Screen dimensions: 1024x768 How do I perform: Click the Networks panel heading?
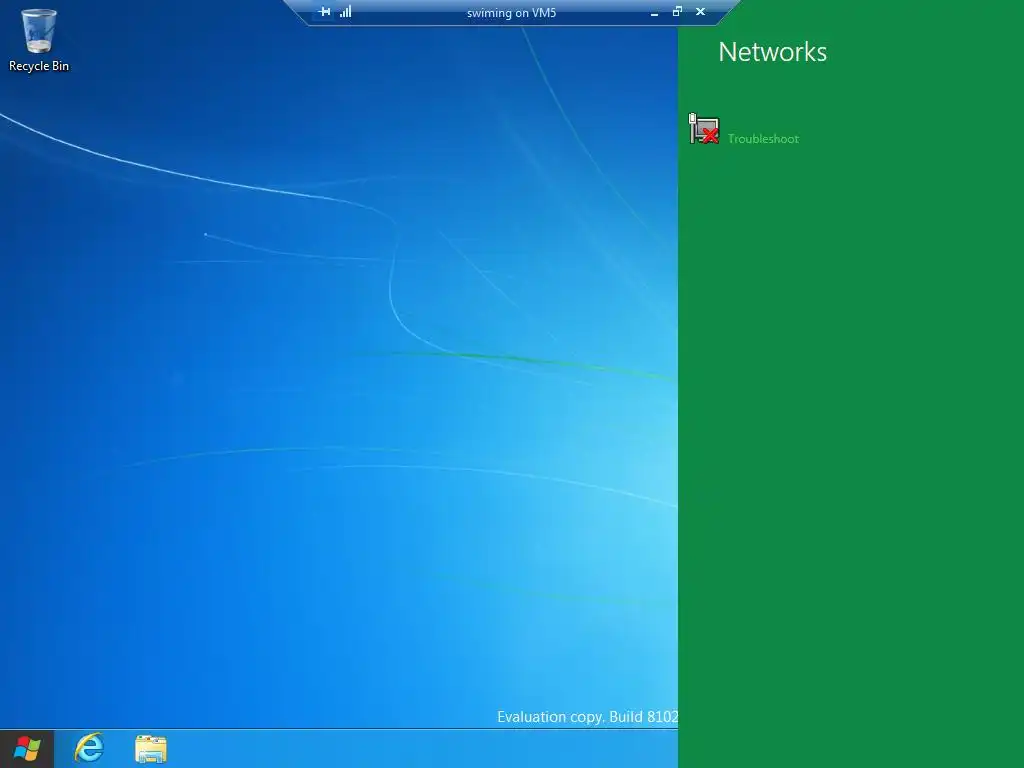pyautogui.click(x=773, y=52)
